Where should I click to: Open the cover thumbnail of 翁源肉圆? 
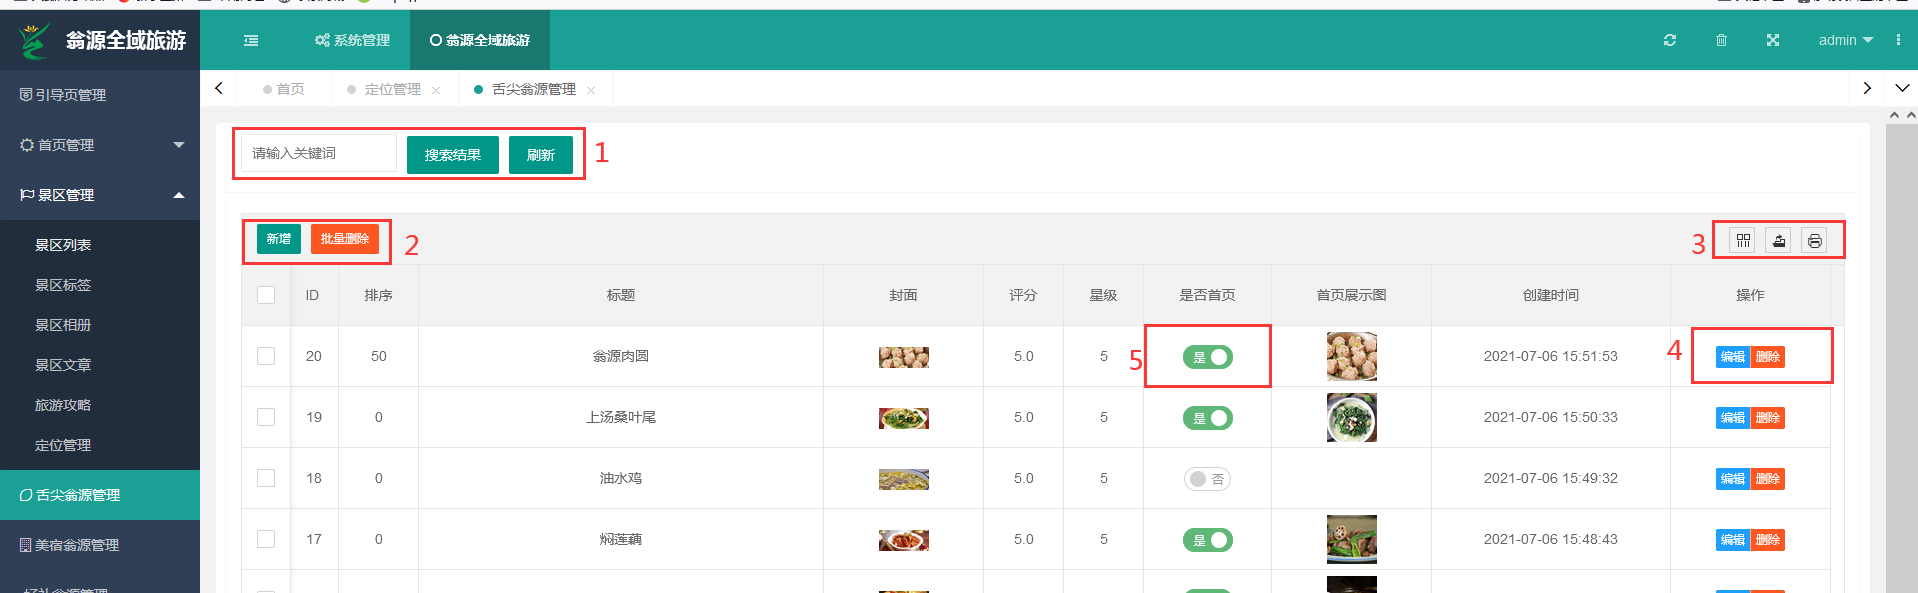[904, 357]
